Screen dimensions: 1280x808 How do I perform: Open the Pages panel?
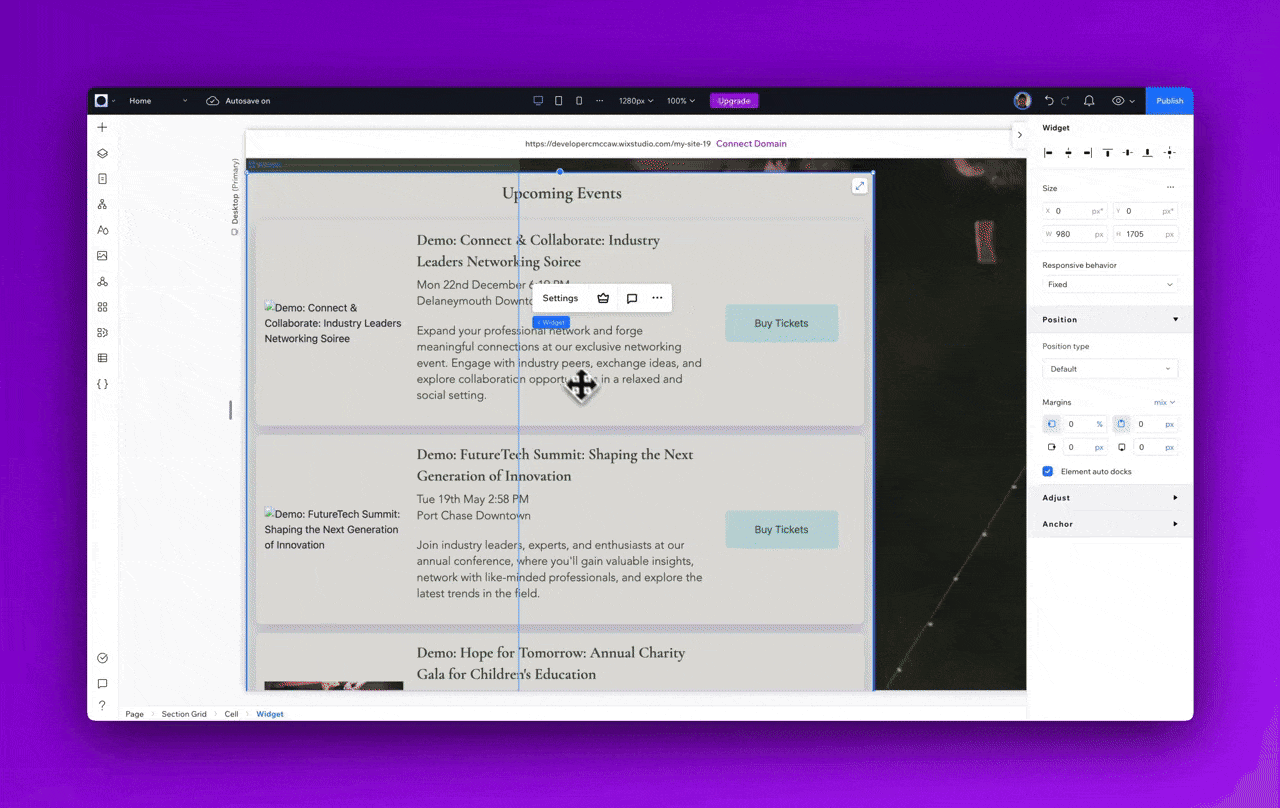[x=102, y=178]
